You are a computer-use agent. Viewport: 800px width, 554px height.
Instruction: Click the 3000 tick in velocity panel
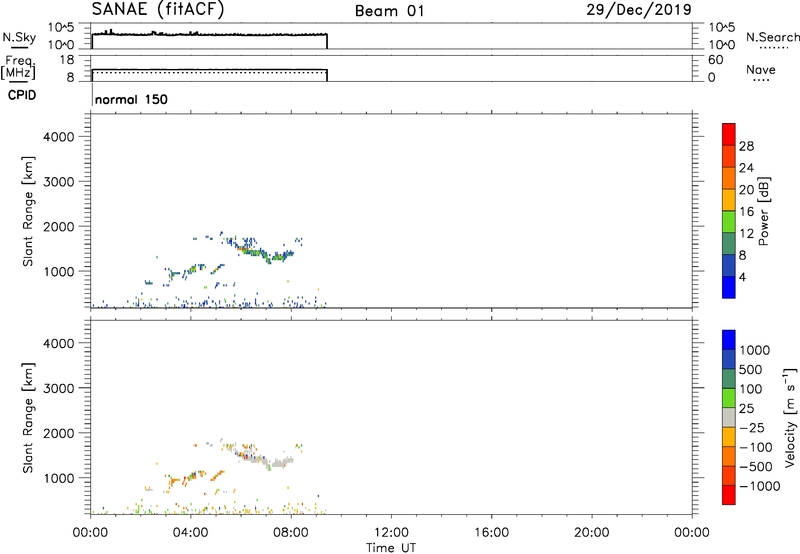click(59, 388)
